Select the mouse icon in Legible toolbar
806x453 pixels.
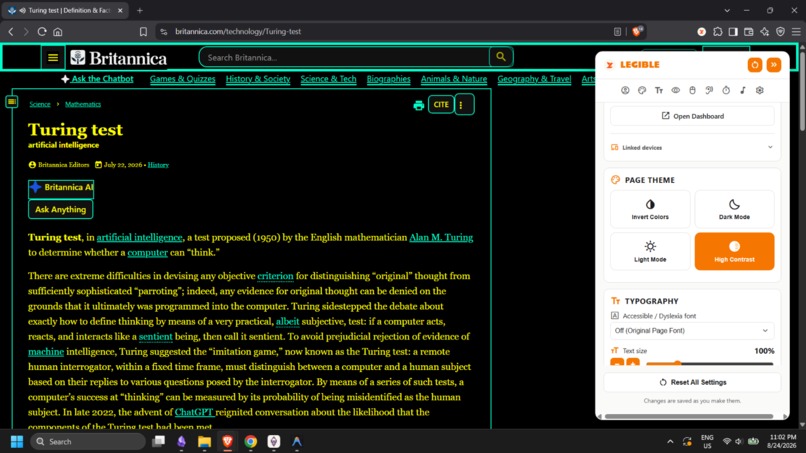[x=692, y=90]
